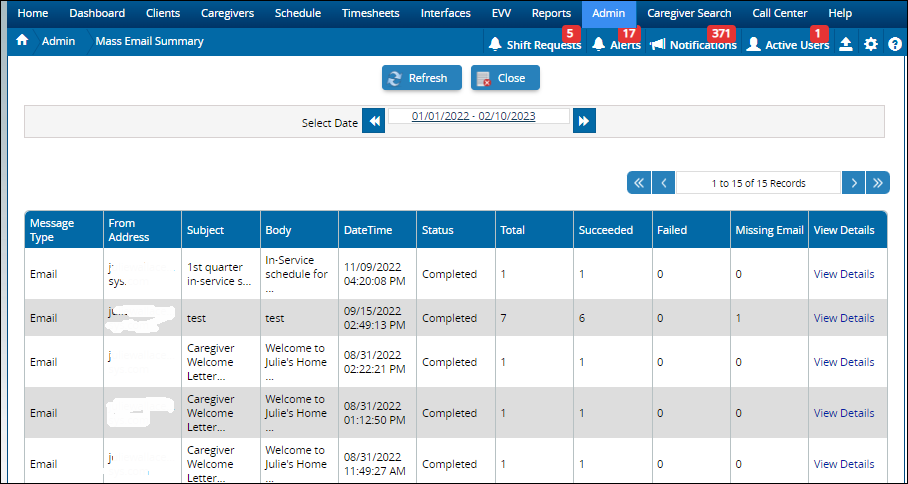Open the Clients menu

pyautogui.click(x=163, y=13)
